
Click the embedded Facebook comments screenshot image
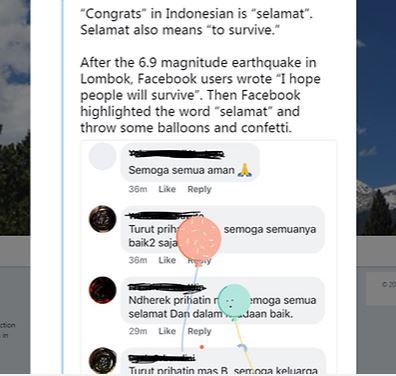point(208,257)
